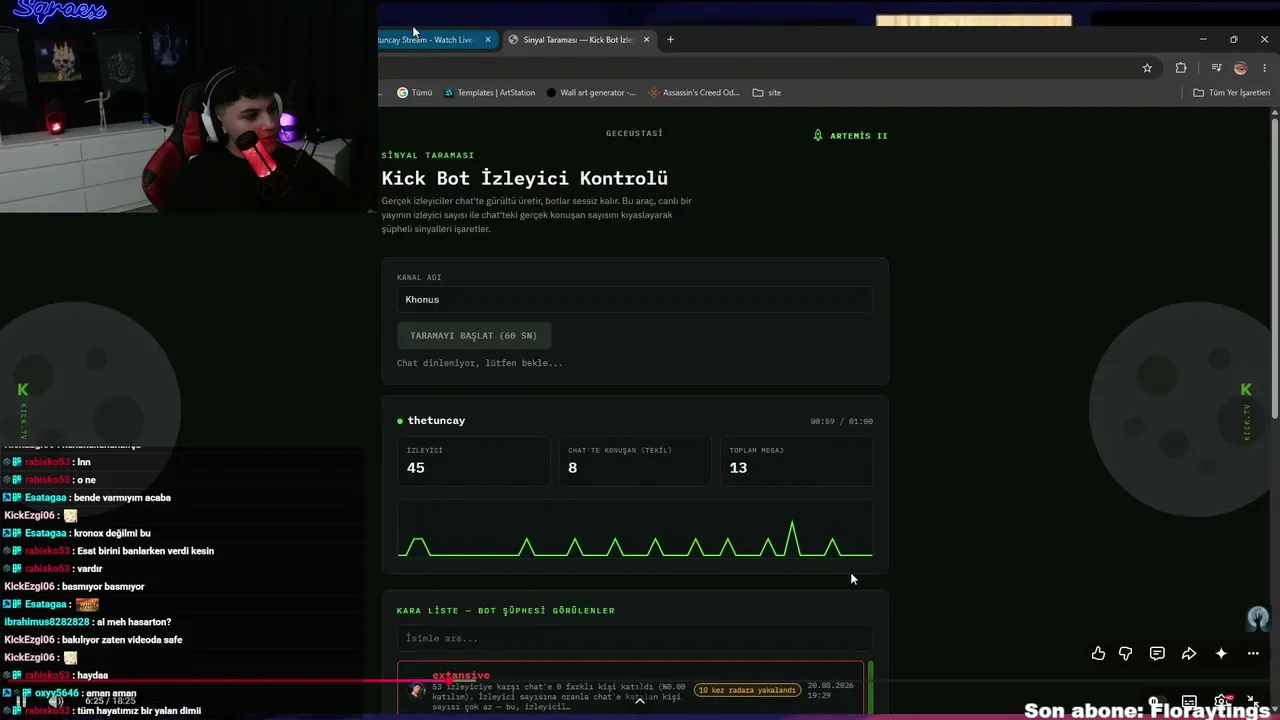Click the blacklist entry date 20.08.2026
Screen dimensions: 1280x720
(829, 685)
